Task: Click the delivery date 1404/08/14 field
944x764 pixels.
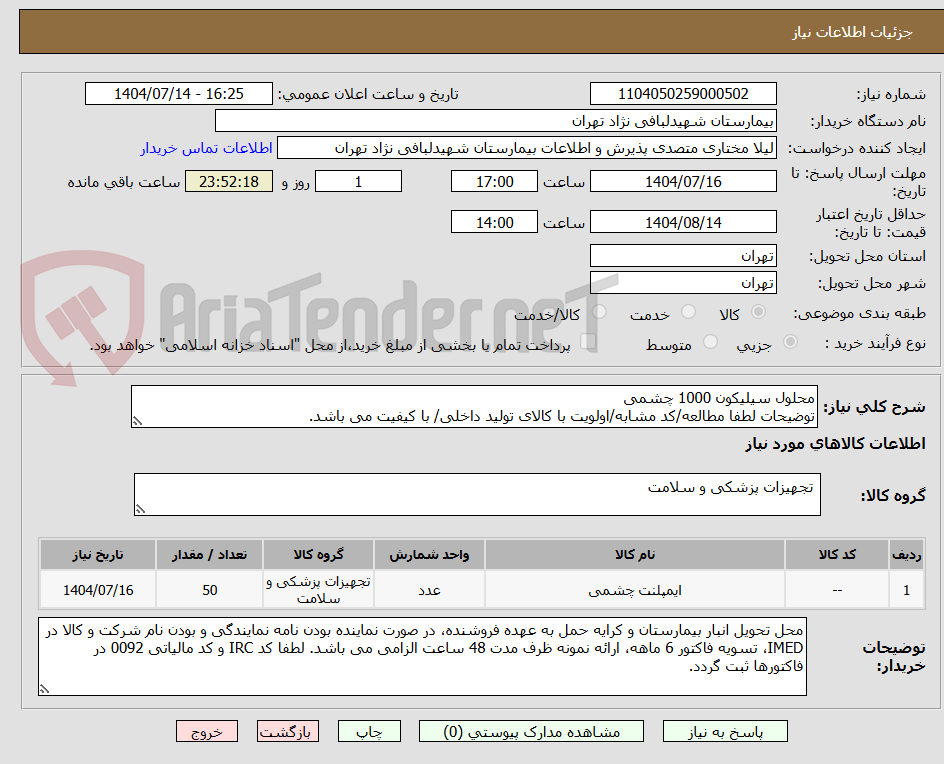Action: pos(683,221)
